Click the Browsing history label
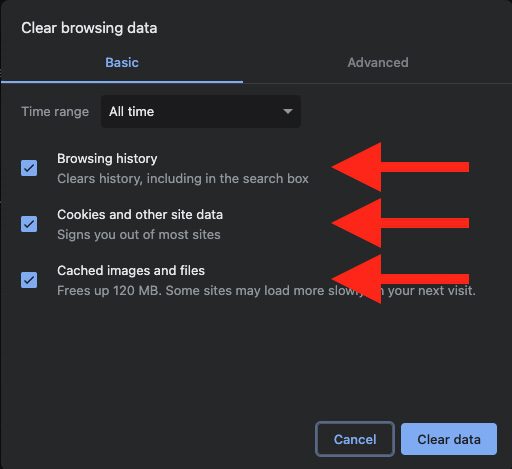Screen dimensions: 512x469 click(107, 159)
